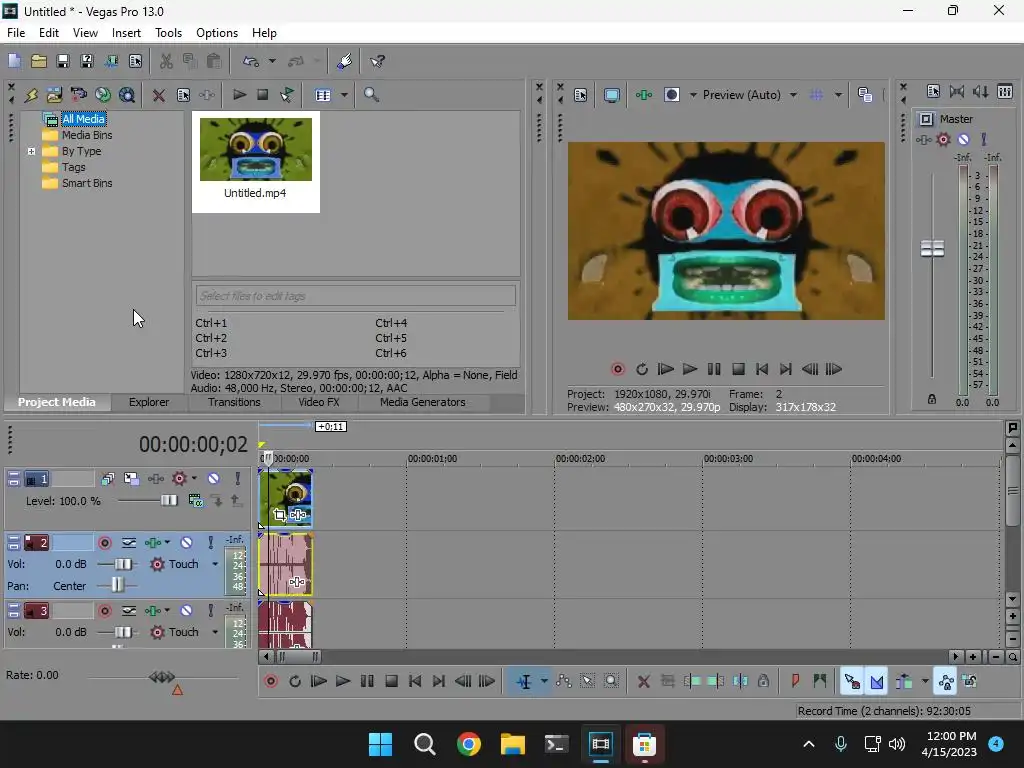This screenshot has height=768, width=1024.
Task: Open the Preview (Auto) quality dropdown
Action: point(793,95)
